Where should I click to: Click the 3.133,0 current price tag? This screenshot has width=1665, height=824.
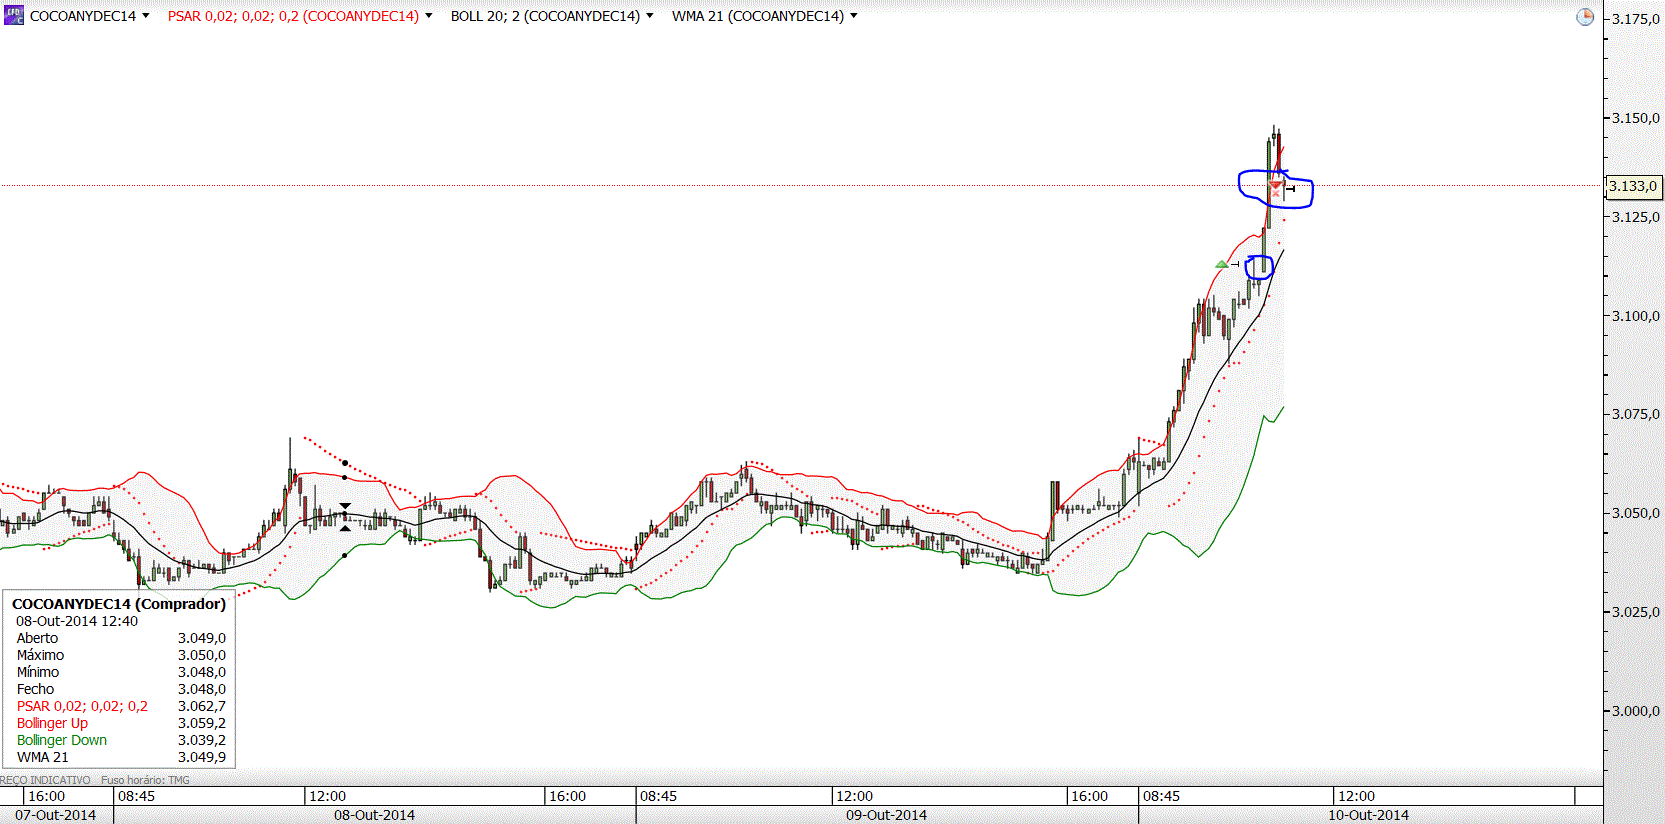click(x=1633, y=186)
